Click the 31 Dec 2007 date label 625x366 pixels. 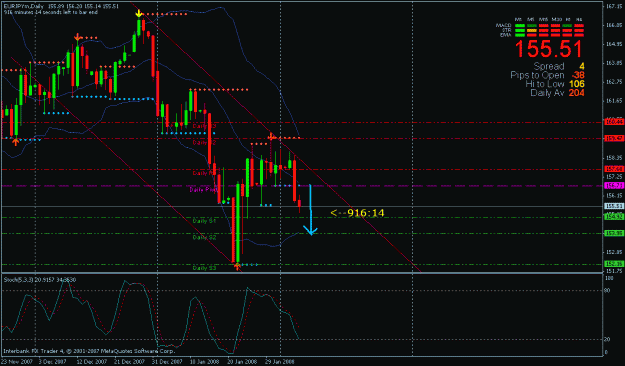click(x=167, y=362)
